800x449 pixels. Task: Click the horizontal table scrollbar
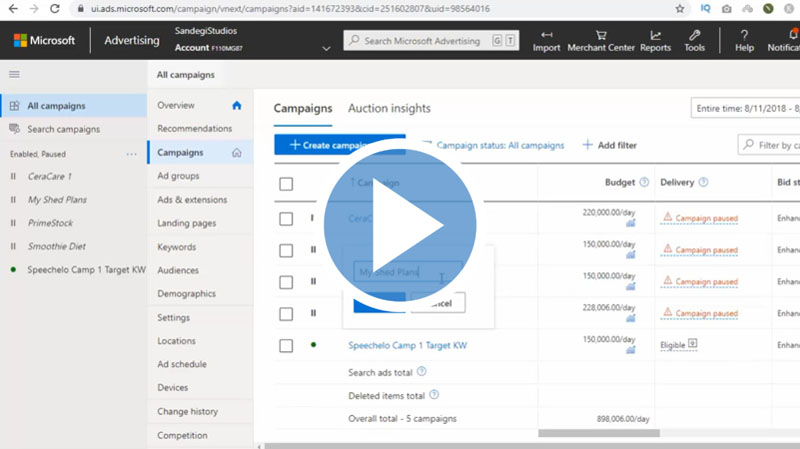click(x=599, y=433)
